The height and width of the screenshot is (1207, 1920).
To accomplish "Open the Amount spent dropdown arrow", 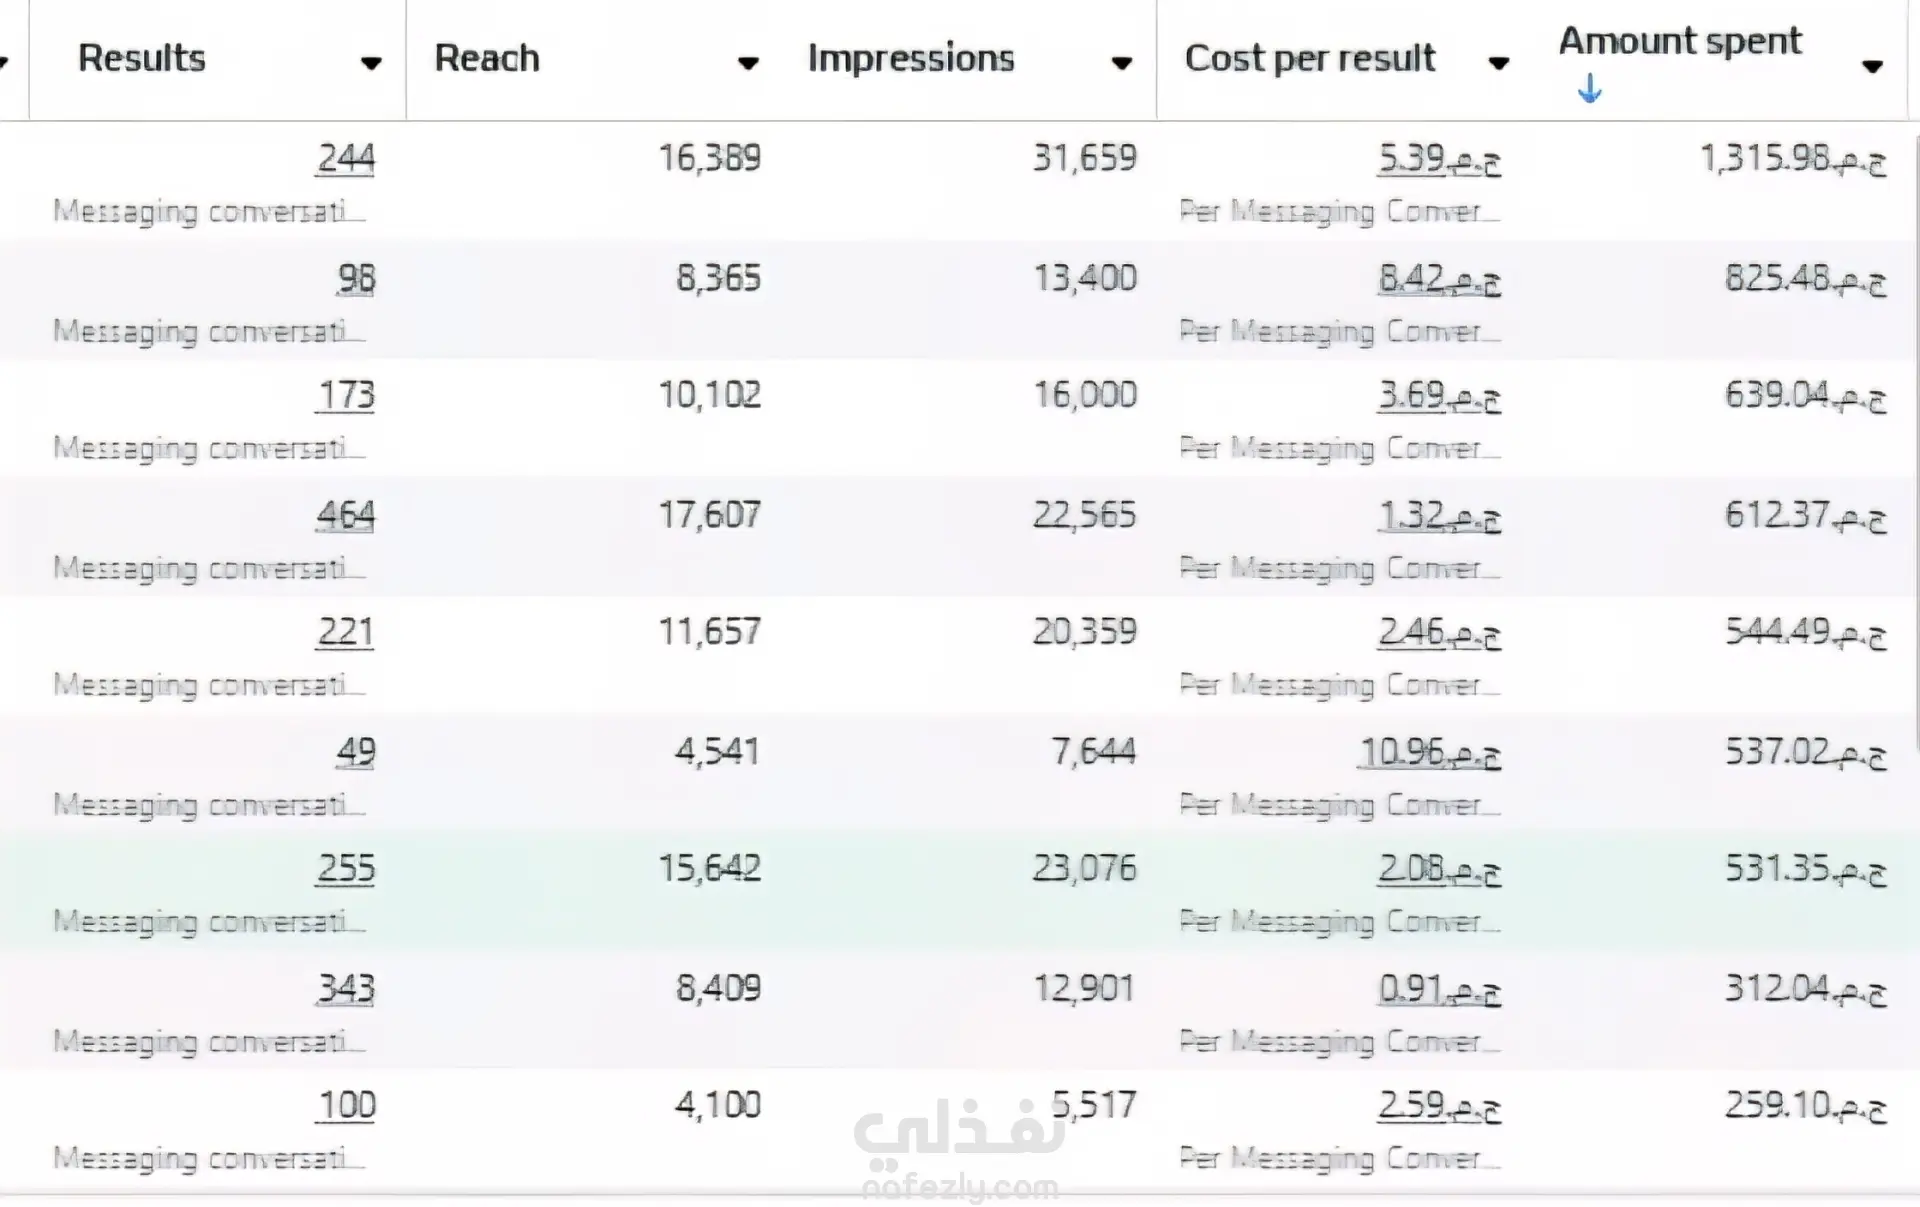I will coord(1872,67).
